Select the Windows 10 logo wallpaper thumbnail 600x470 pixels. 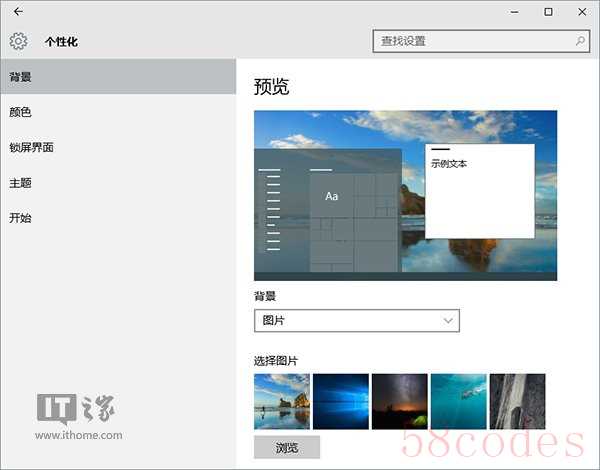[x=341, y=401]
